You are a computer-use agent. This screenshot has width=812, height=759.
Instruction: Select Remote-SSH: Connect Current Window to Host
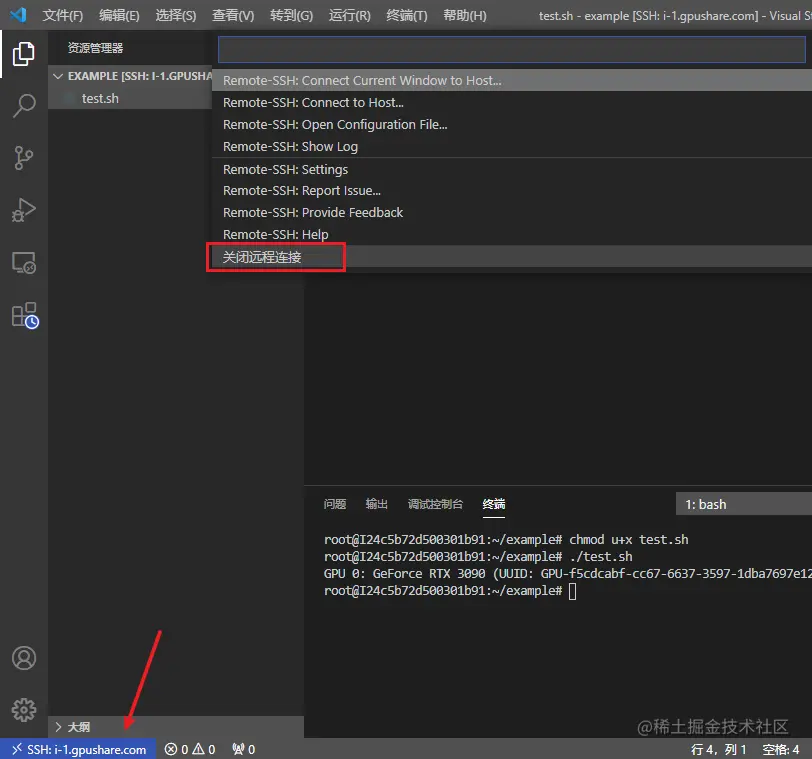(x=512, y=81)
